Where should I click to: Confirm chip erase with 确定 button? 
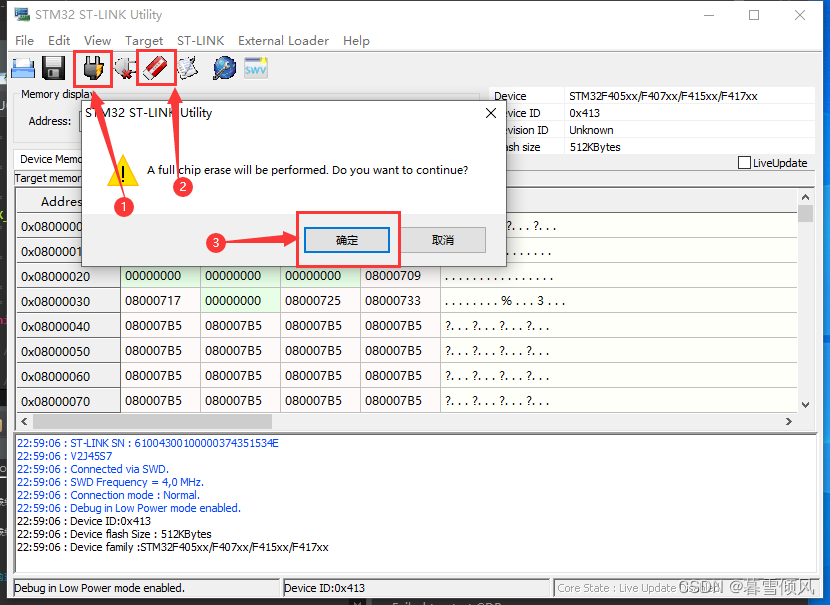pyautogui.click(x=347, y=240)
